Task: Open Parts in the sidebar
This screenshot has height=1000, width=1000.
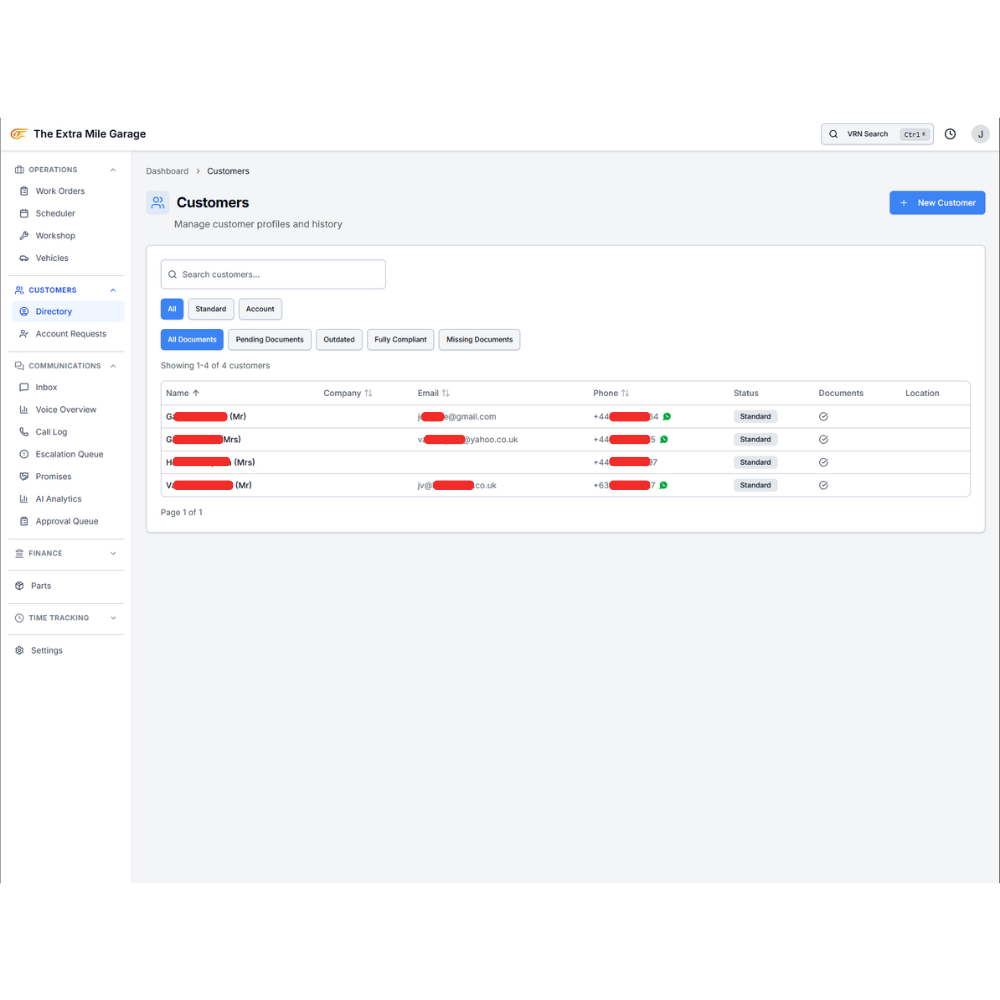Action: 40,586
